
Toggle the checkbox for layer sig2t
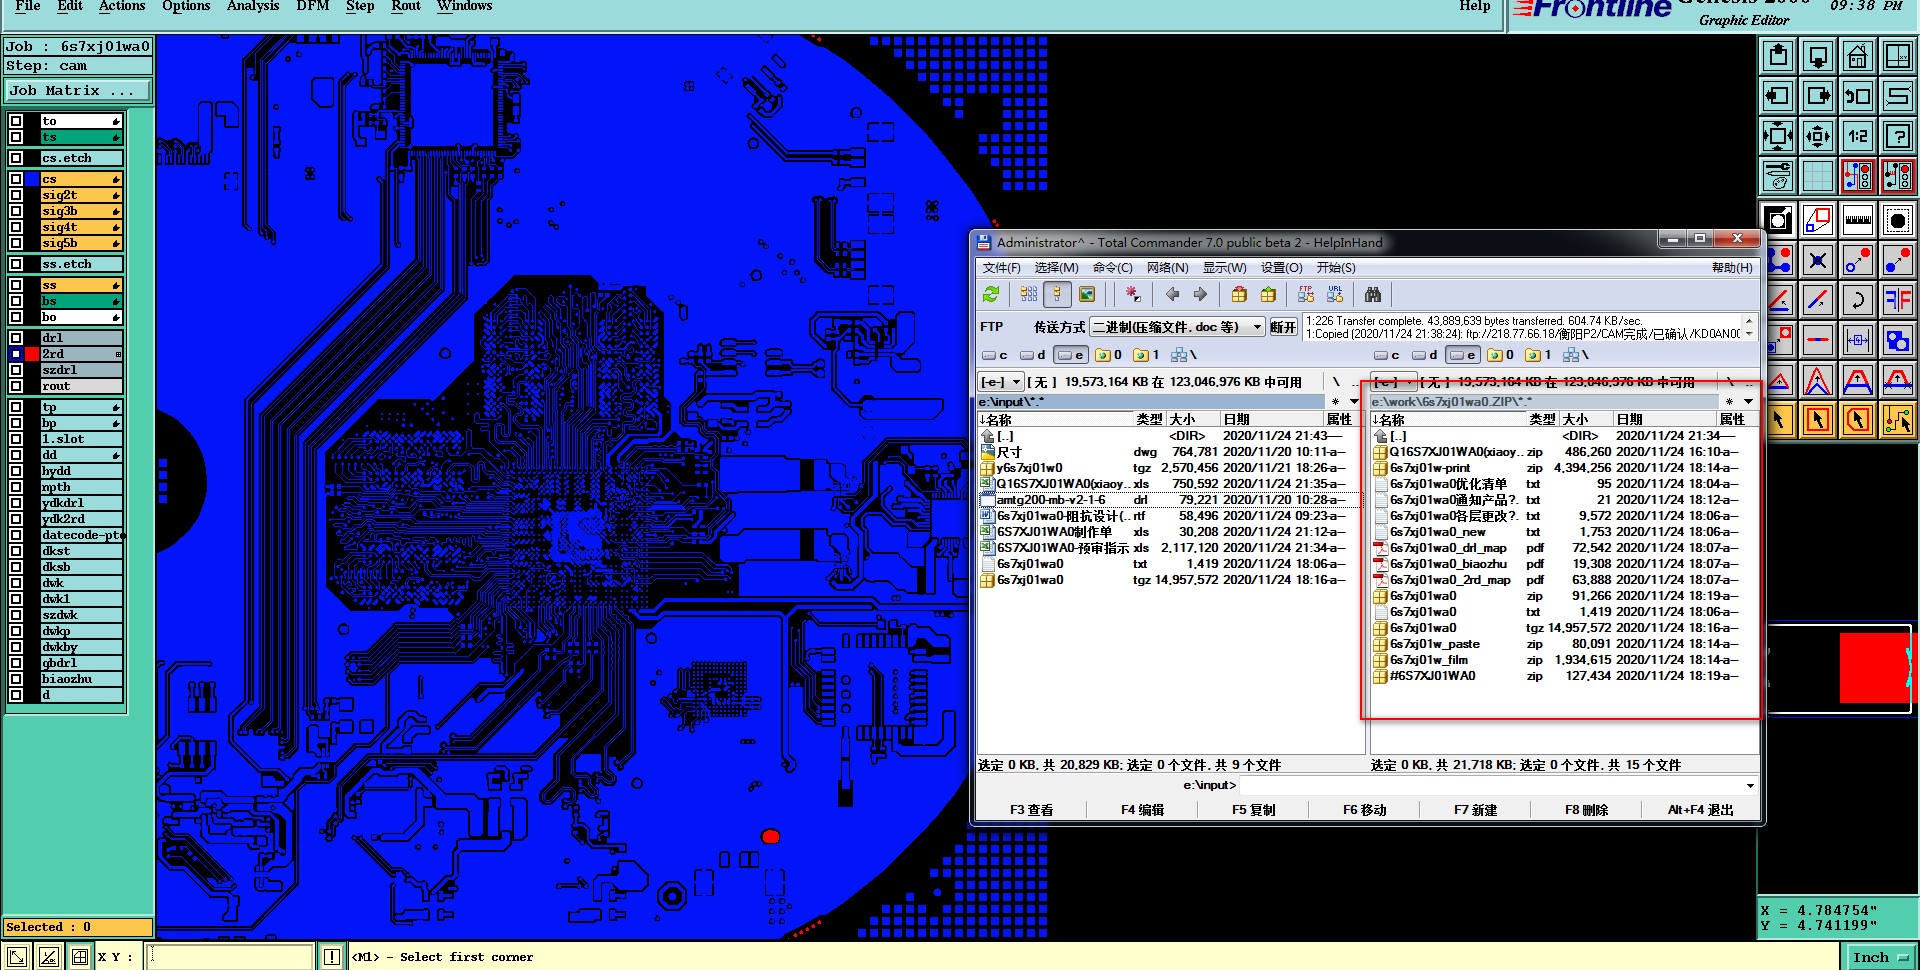click(x=16, y=195)
